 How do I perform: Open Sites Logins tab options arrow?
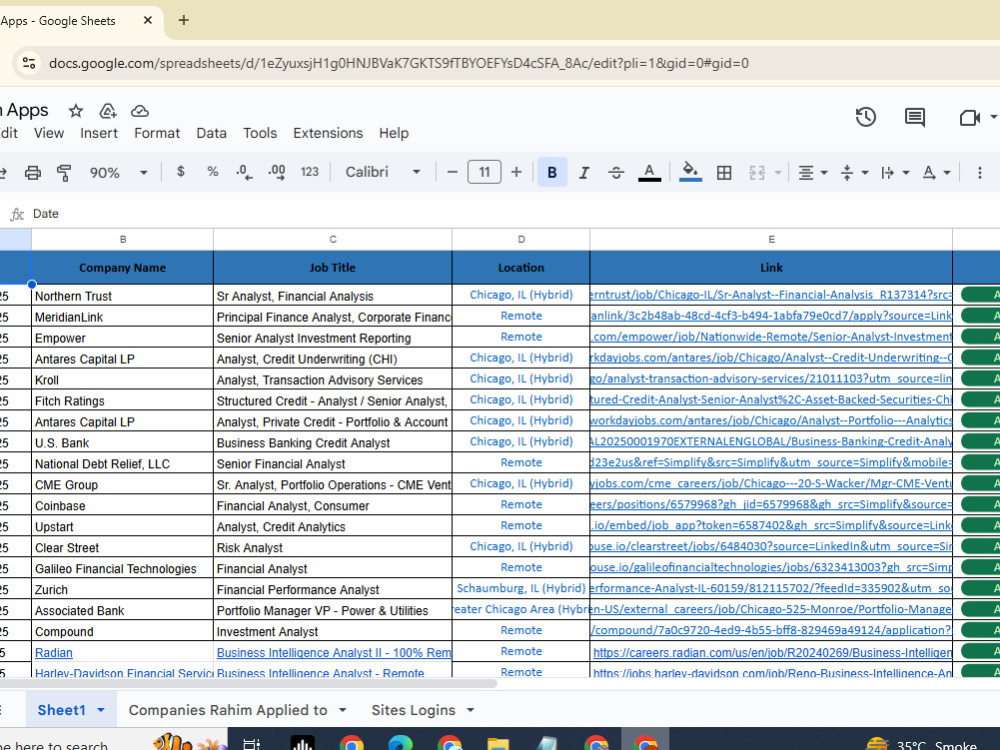tap(471, 710)
